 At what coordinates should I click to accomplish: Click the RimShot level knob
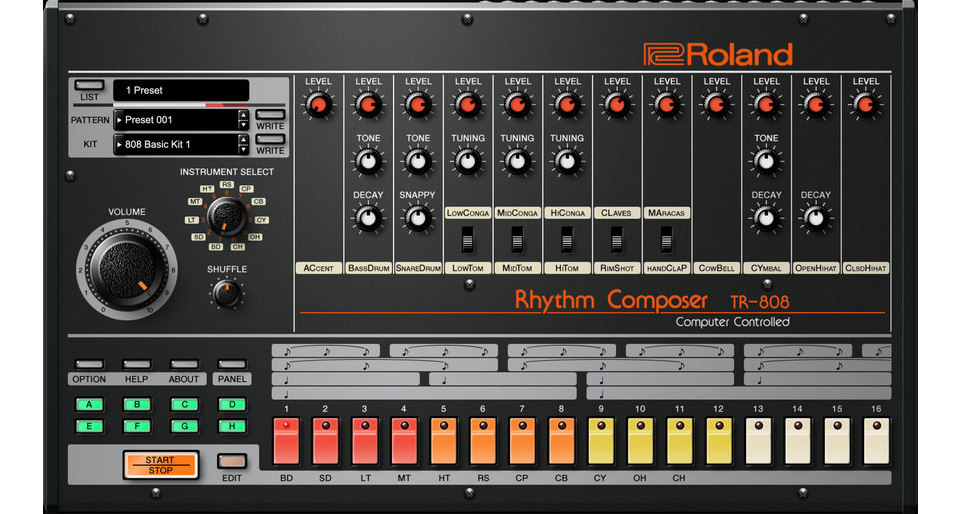point(617,105)
